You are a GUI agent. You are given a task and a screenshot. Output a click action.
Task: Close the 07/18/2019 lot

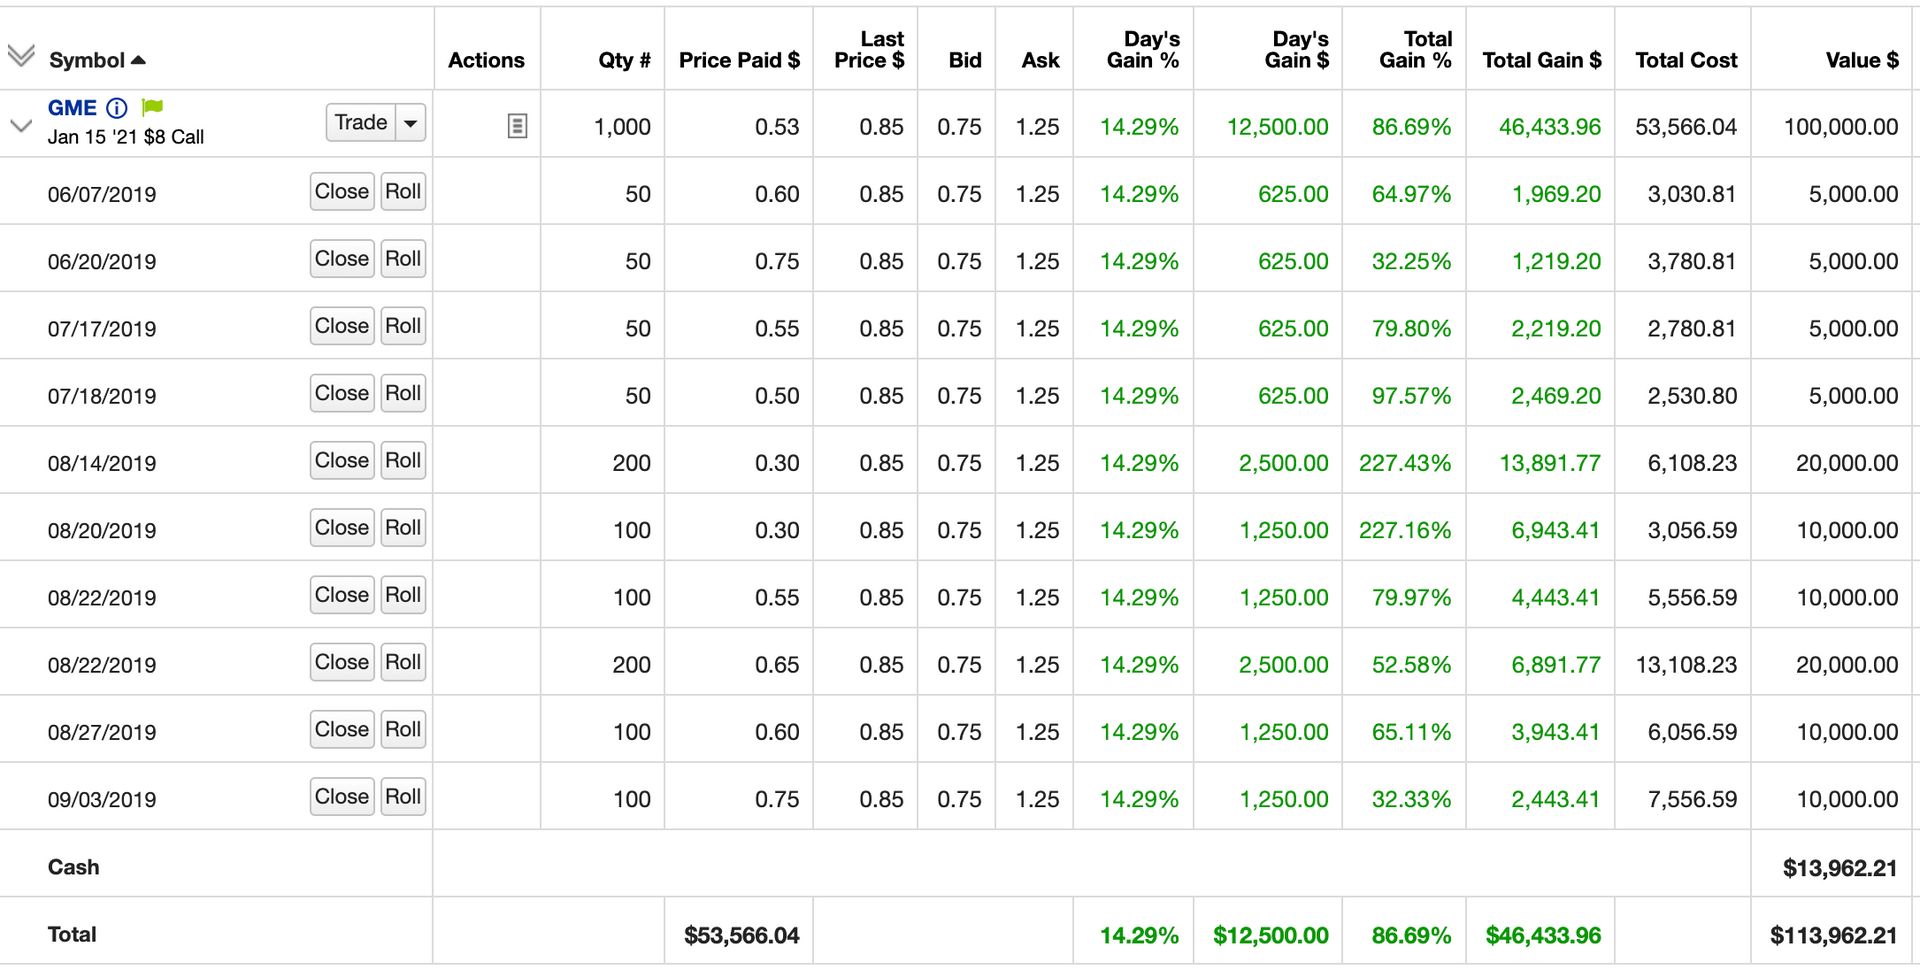pyautogui.click(x=342, y=393)
